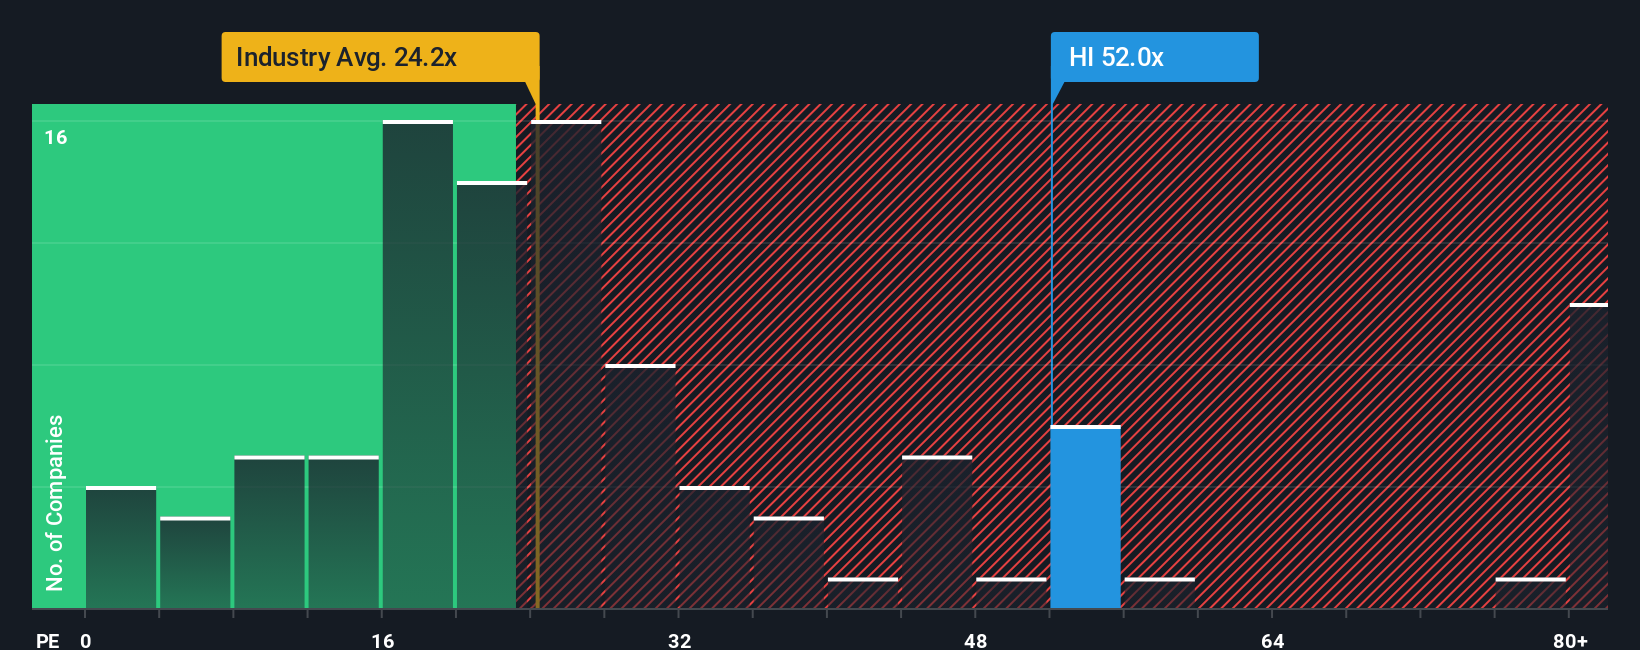Click the tallest green bar at PE 16

click(418, 364)
